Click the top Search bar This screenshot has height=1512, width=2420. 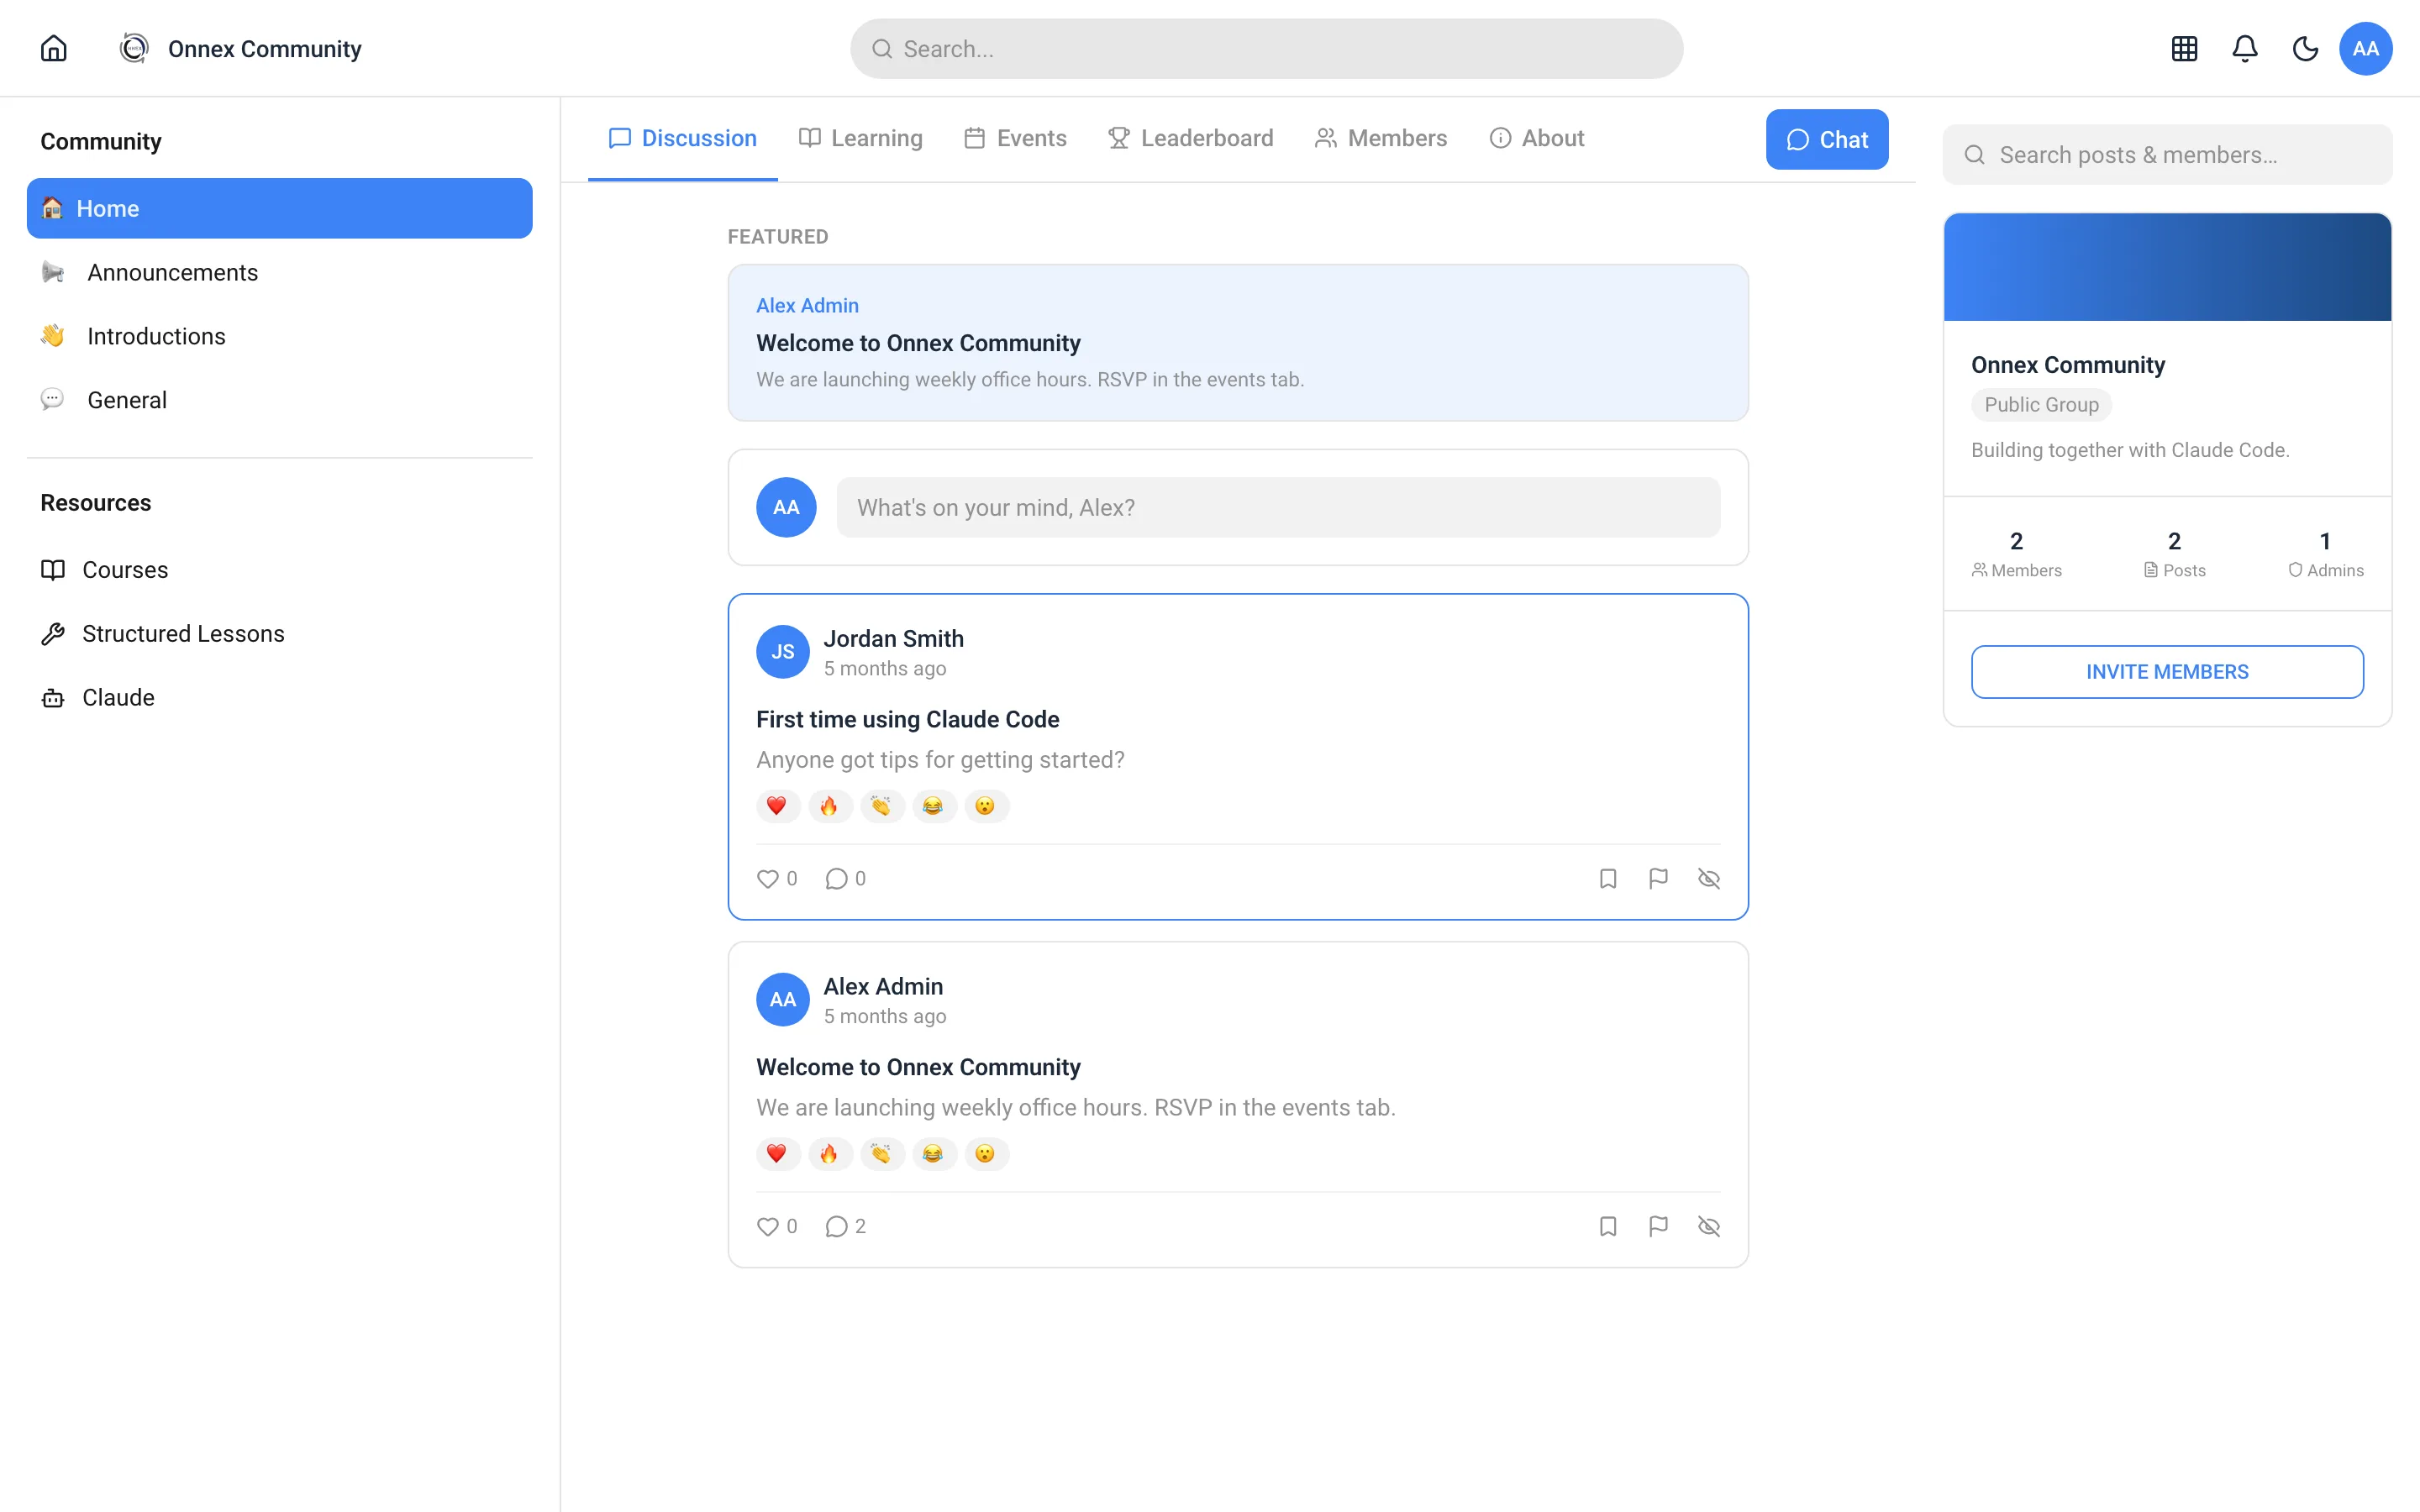point(1266,49)
